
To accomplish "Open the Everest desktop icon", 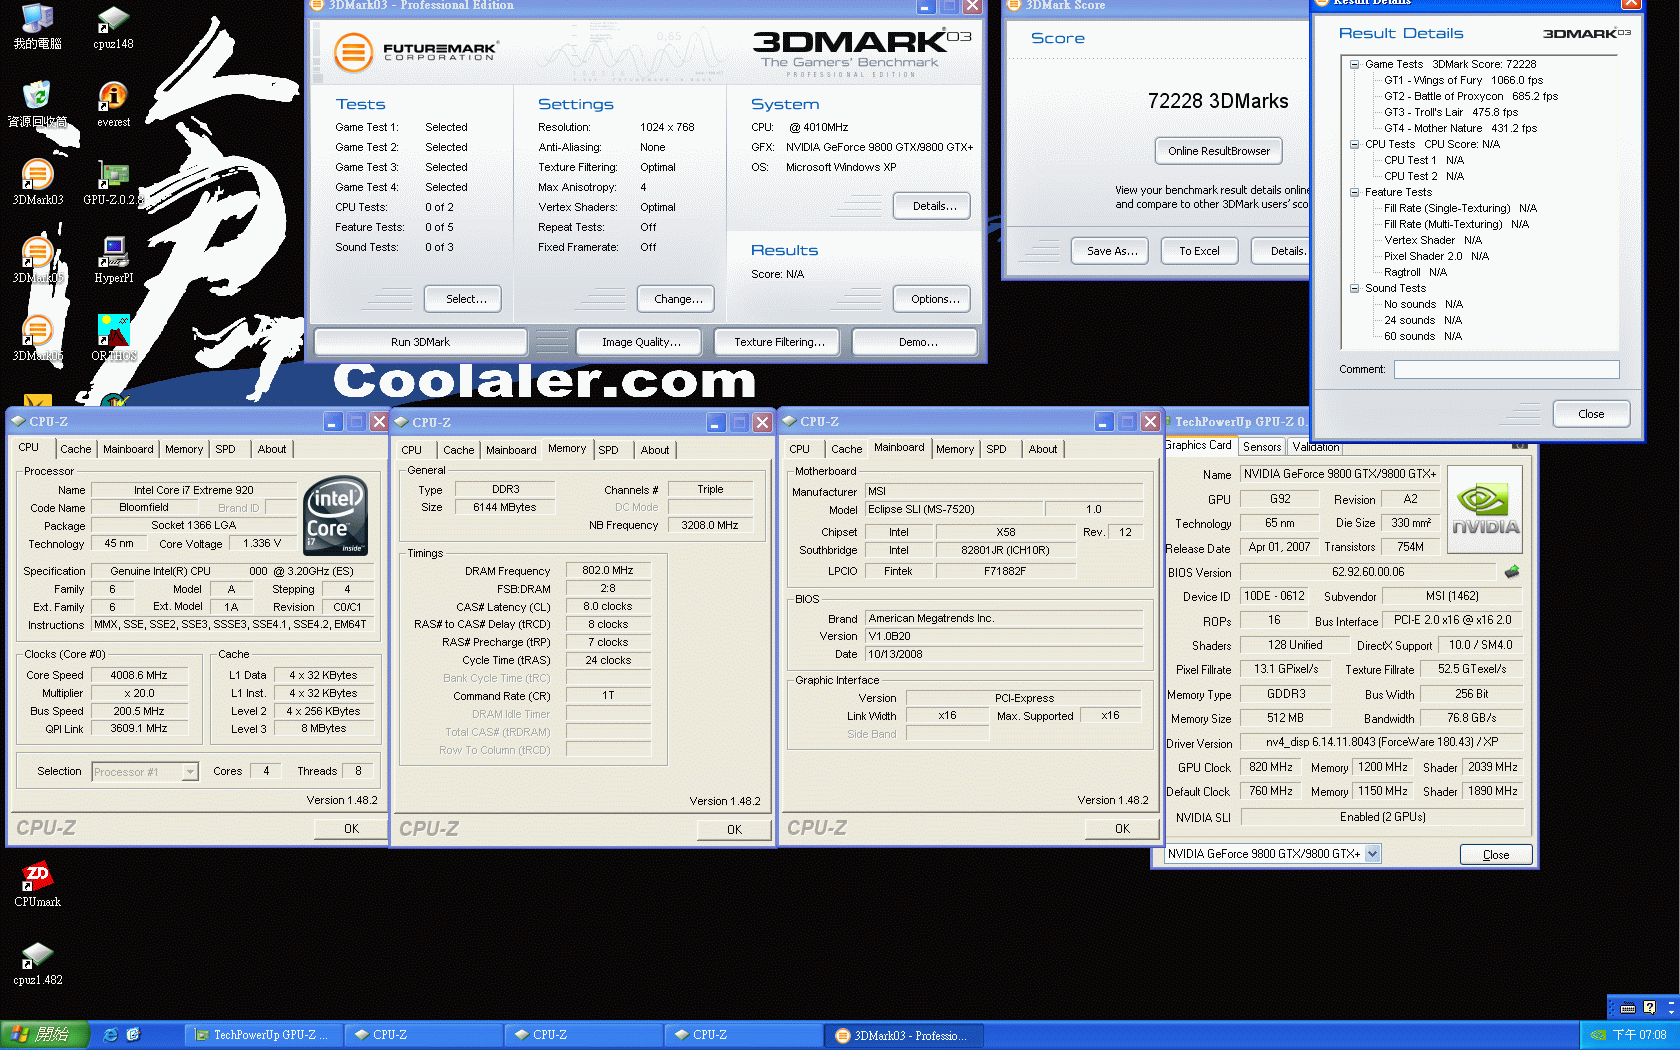I will tap(113, 105).
